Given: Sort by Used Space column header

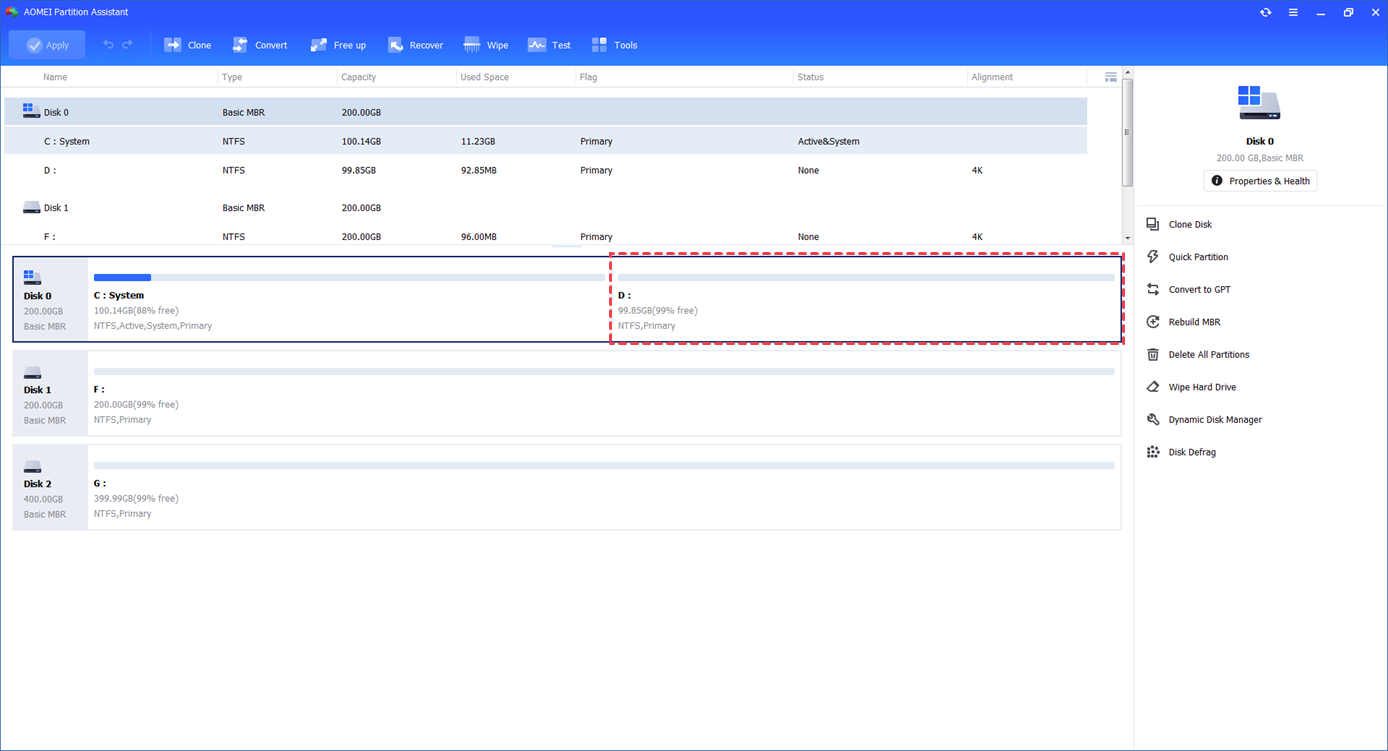Looking at the screenshot, I should pos(484,77).
